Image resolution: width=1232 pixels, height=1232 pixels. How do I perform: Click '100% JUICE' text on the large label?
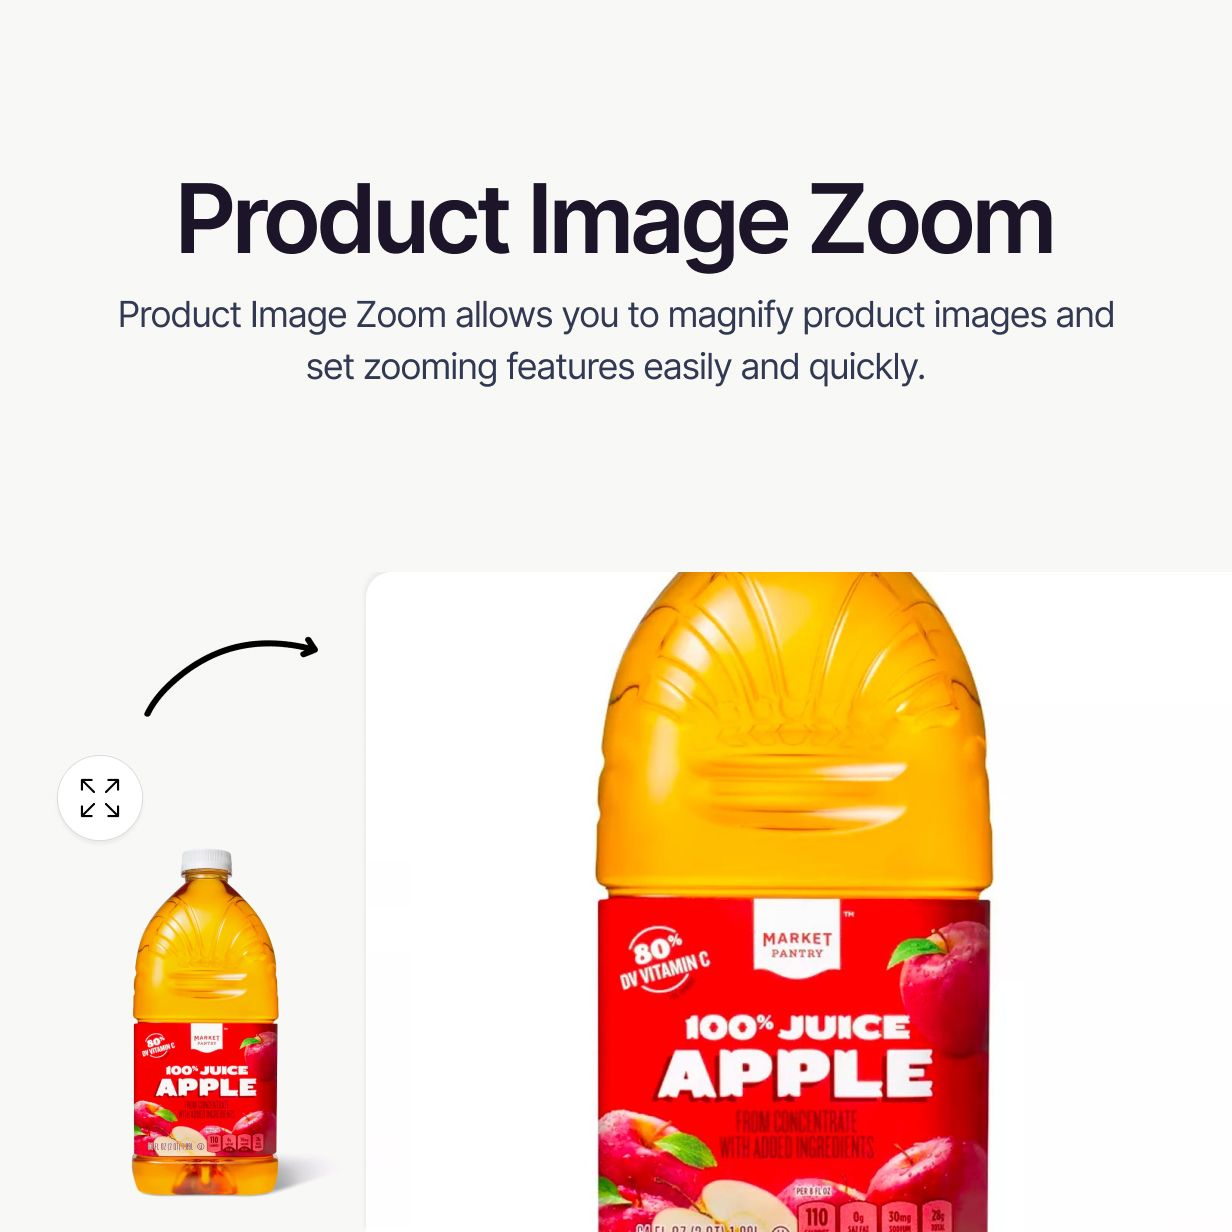(x=797, y=1028)
